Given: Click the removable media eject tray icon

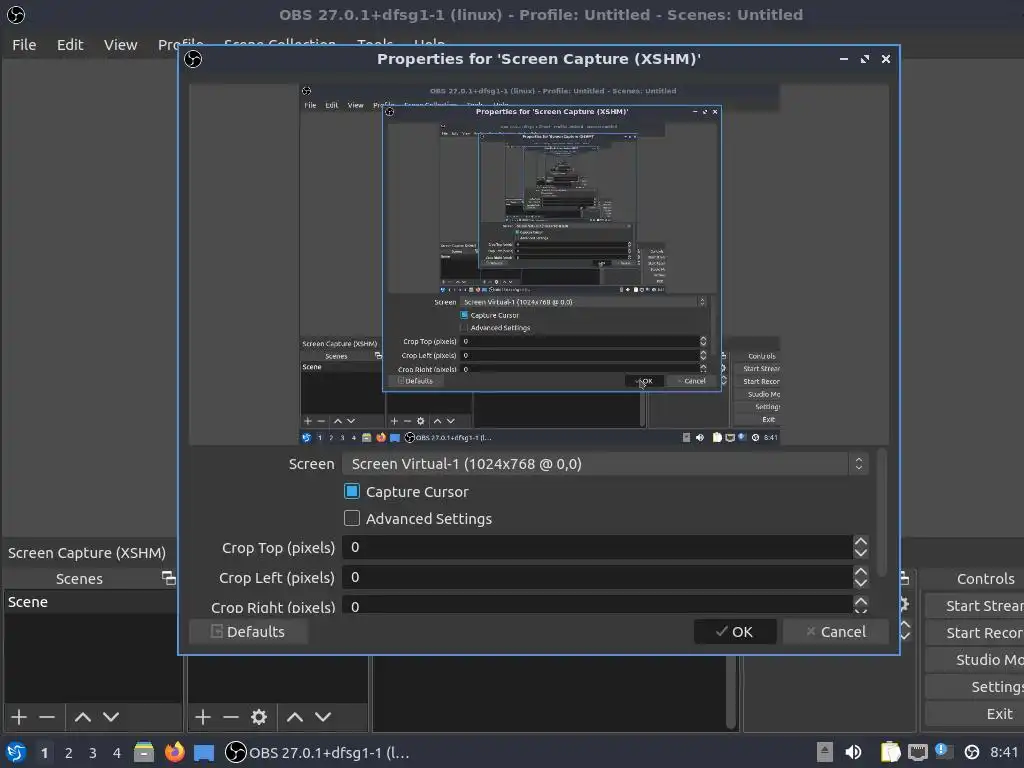Looking at the screenshot, I should click(825, 752).
